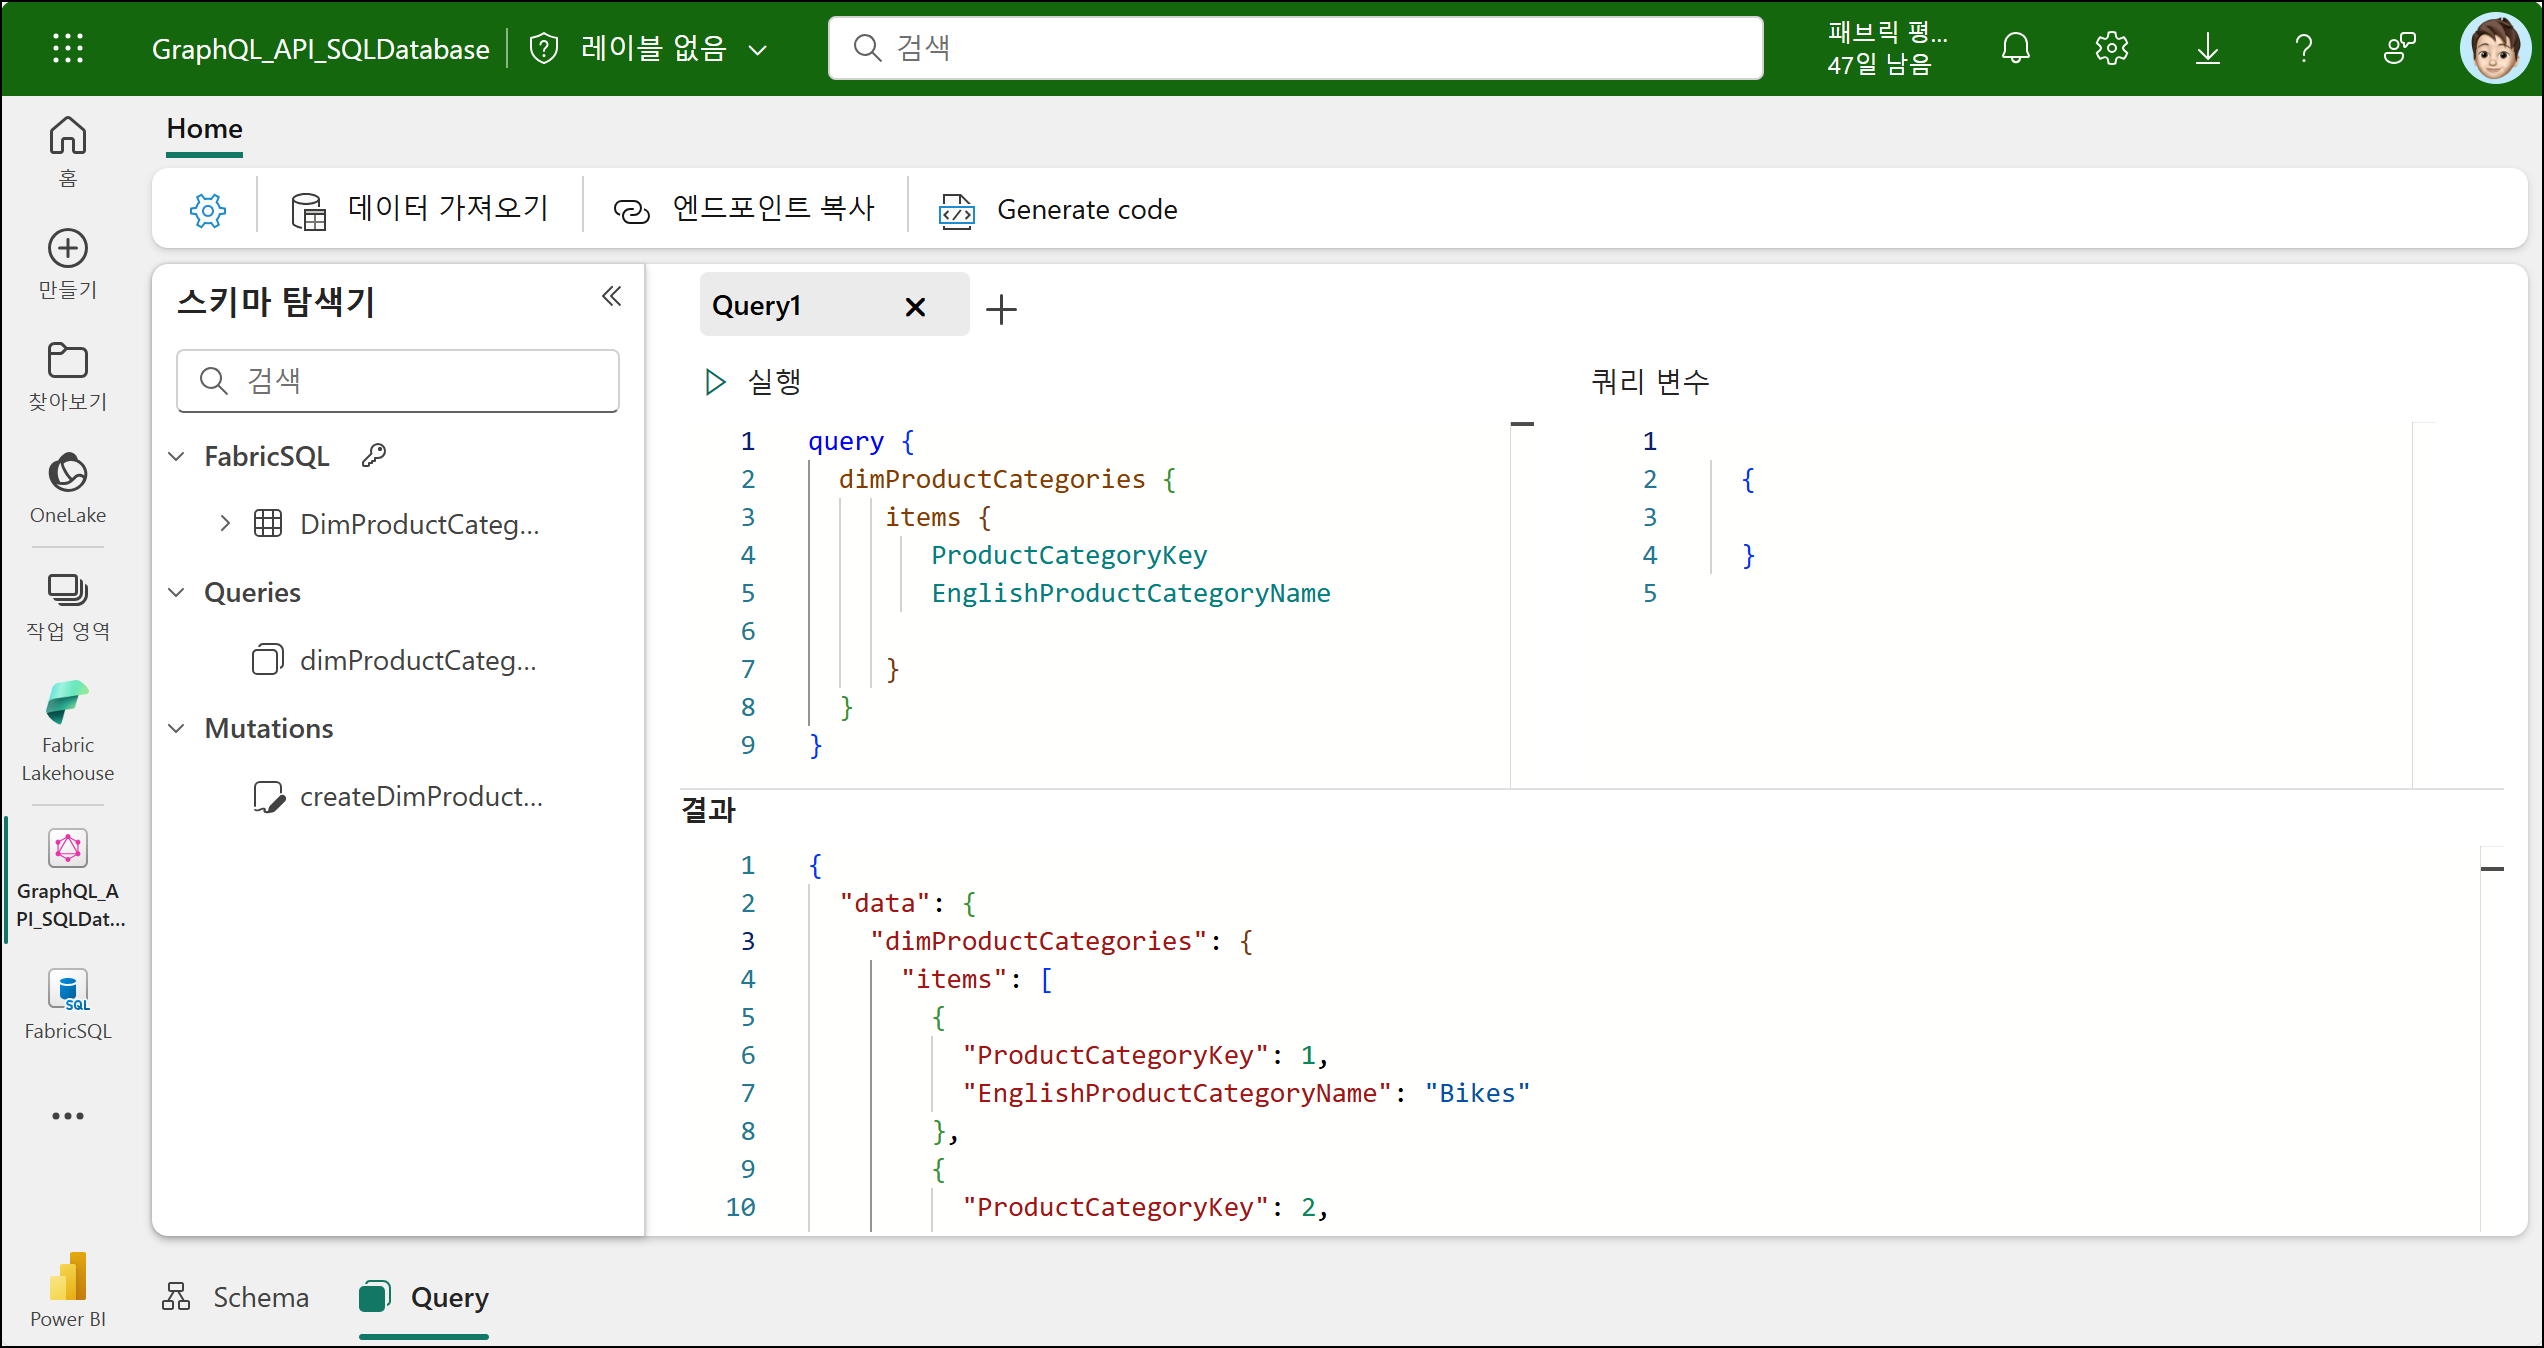Screen dimensions: 2544x1348
Task: Open the notifications bell icon
Action: click(x=2015, y=48)
